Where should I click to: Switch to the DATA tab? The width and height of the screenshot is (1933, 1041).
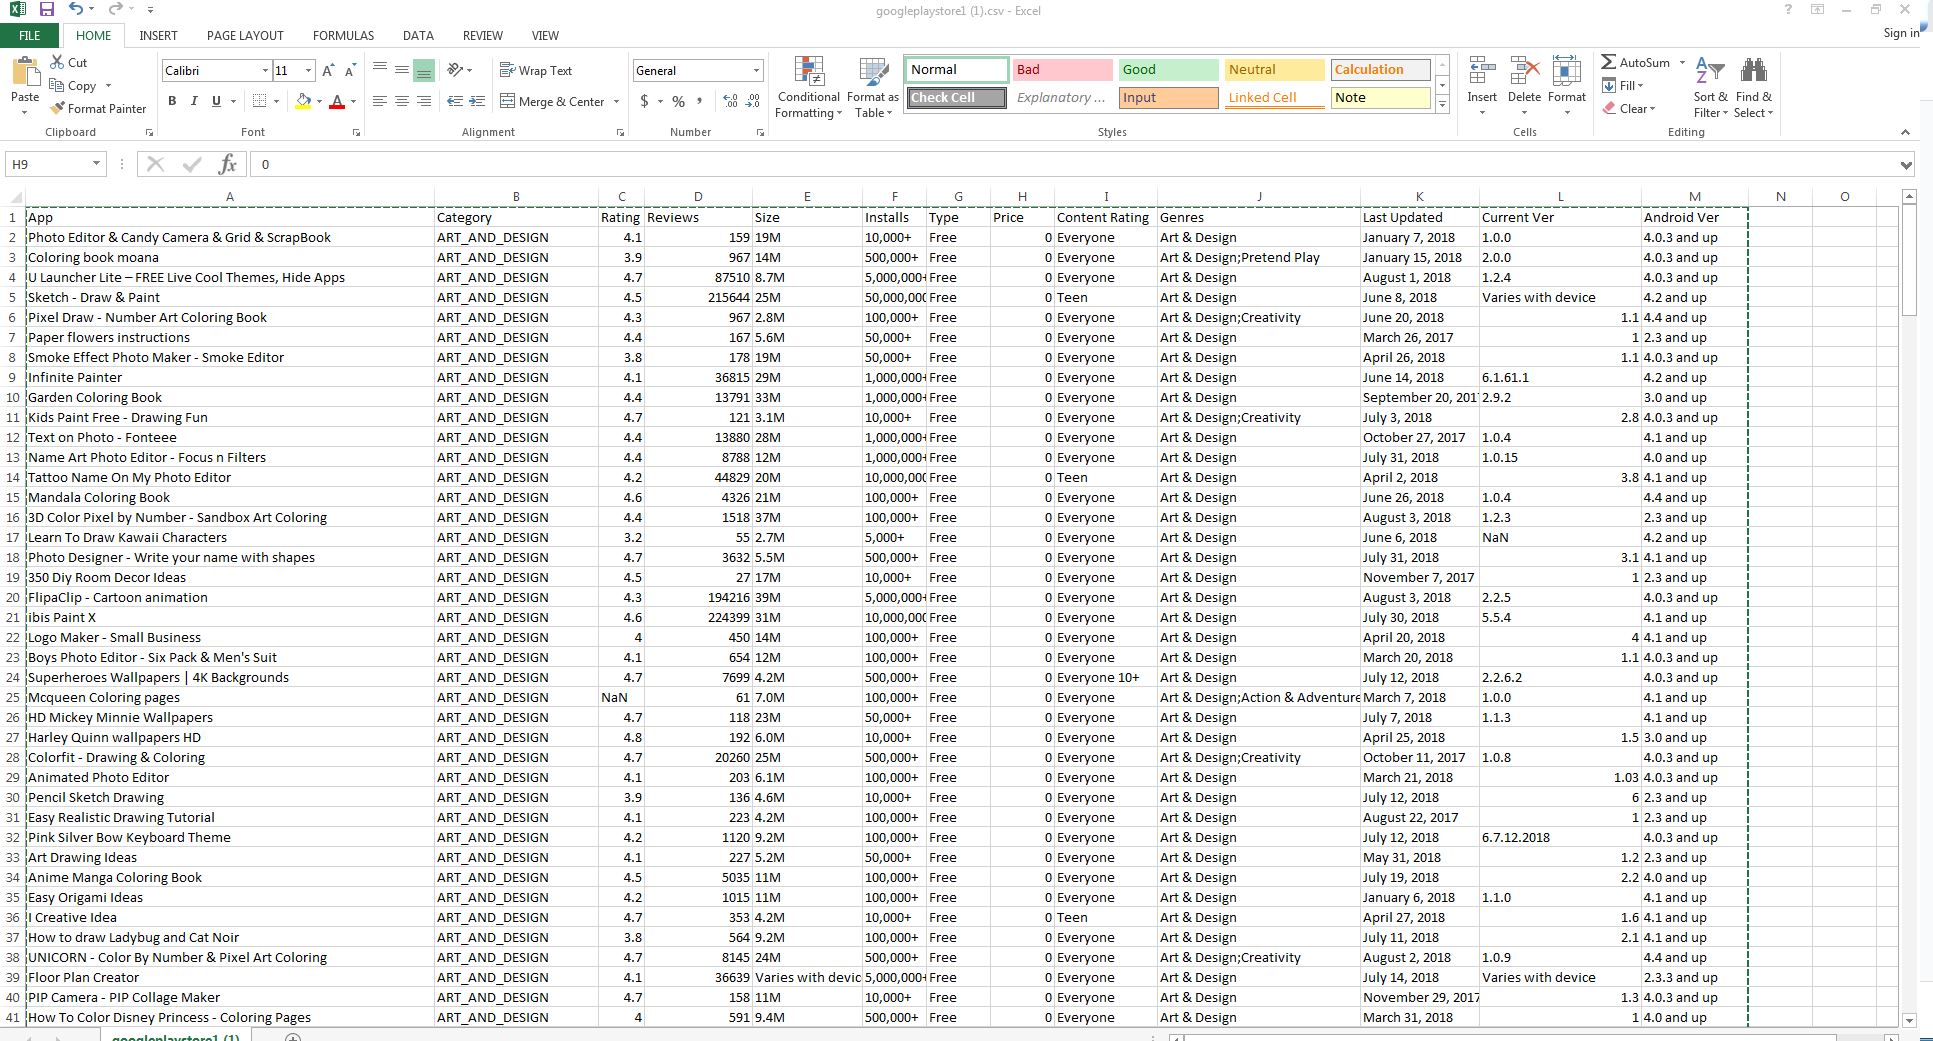418,36
